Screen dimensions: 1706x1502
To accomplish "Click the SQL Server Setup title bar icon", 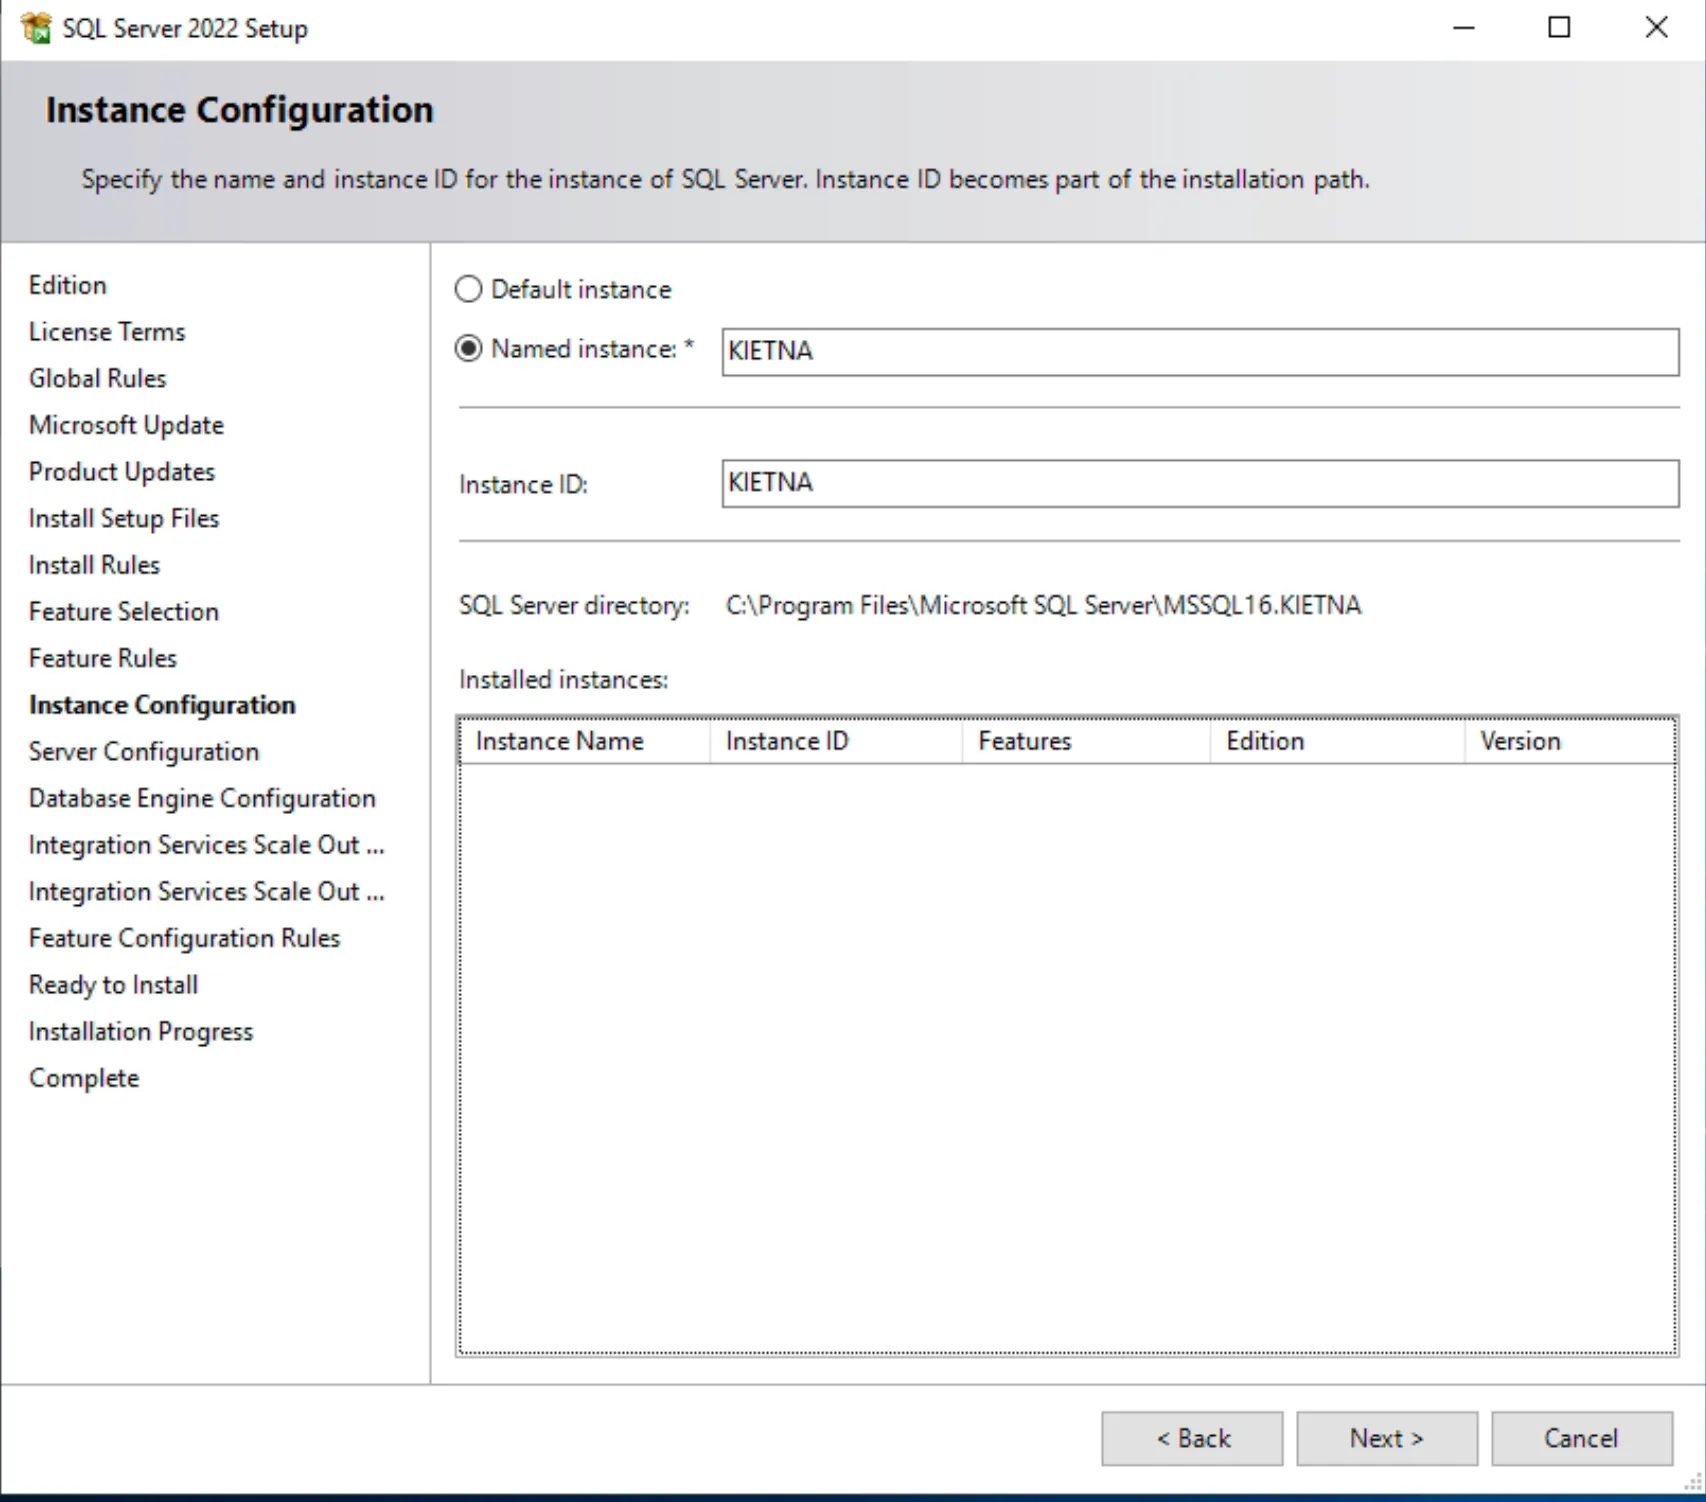I will point(36,28).
